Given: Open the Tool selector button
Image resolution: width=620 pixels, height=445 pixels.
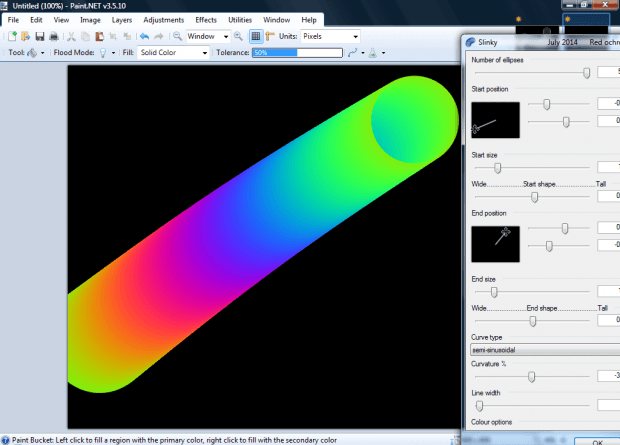Looking at the screenshot, I should pyautogui.click(x=34, y=52).
